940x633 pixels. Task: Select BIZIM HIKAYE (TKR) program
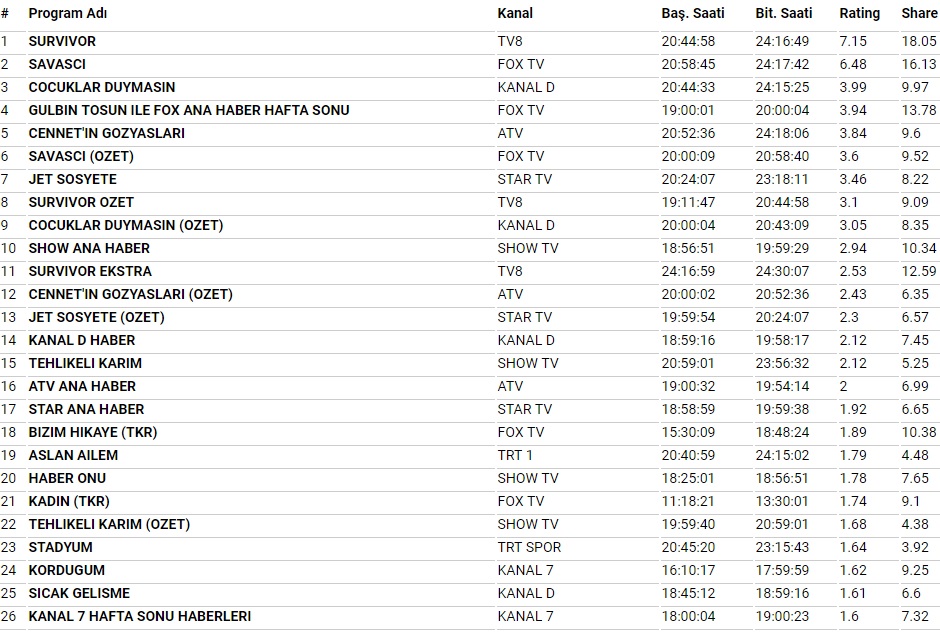coord(92,432)
